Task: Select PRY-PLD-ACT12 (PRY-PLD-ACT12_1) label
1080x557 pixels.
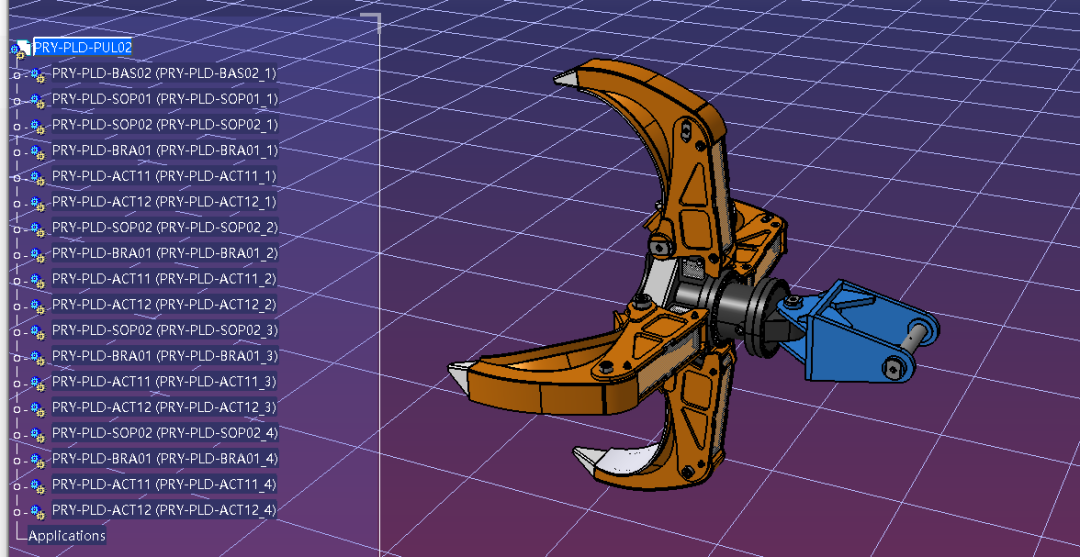Action: [165, 202]
